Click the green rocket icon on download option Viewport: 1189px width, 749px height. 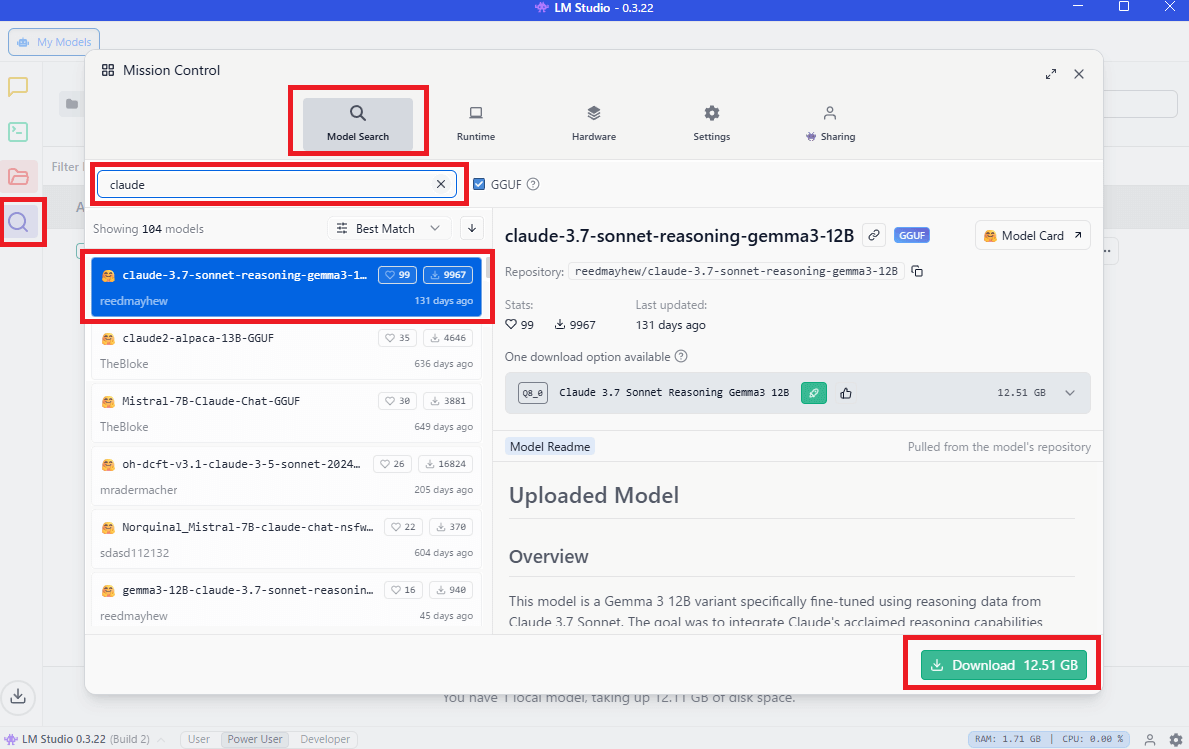814,393
